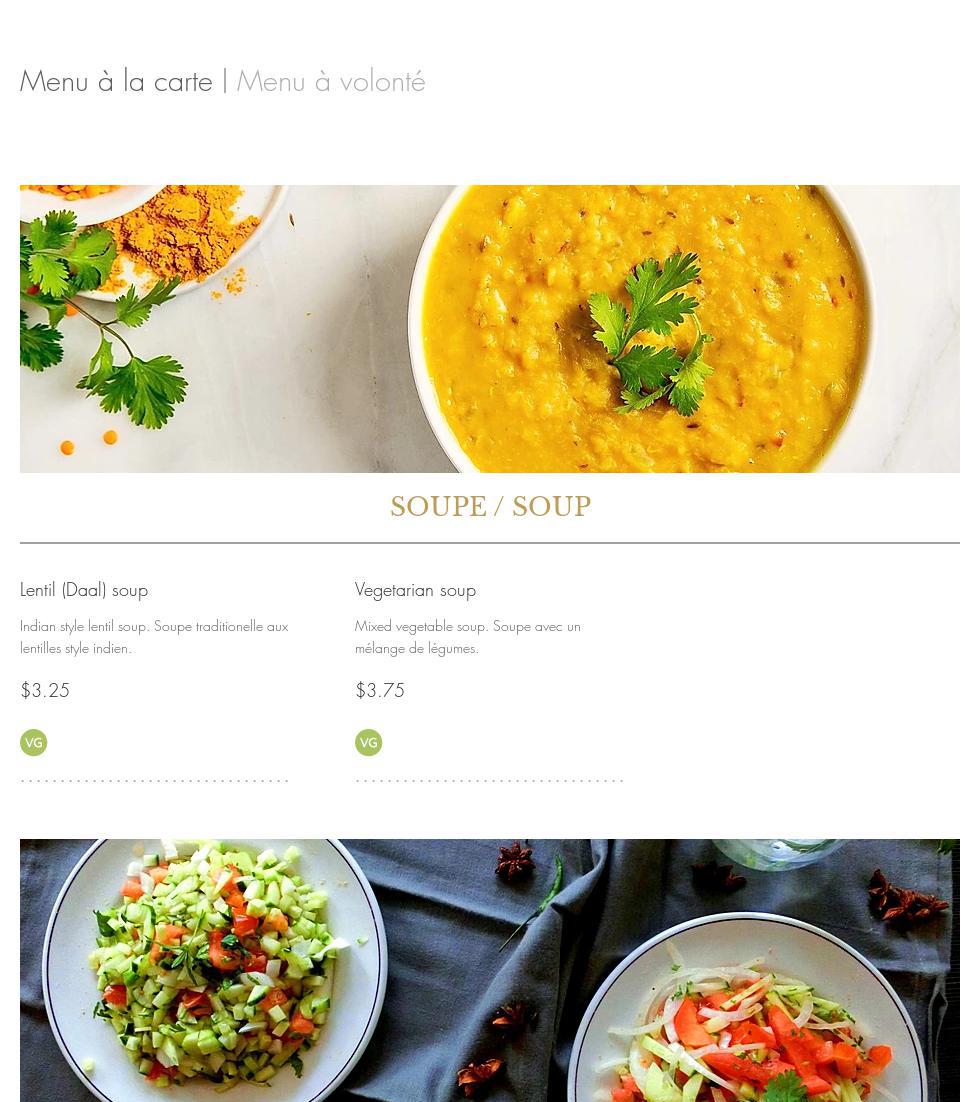965x1102 pixels.
Task: Click the cilantro garnish on the soup
Action: (650, 334)
